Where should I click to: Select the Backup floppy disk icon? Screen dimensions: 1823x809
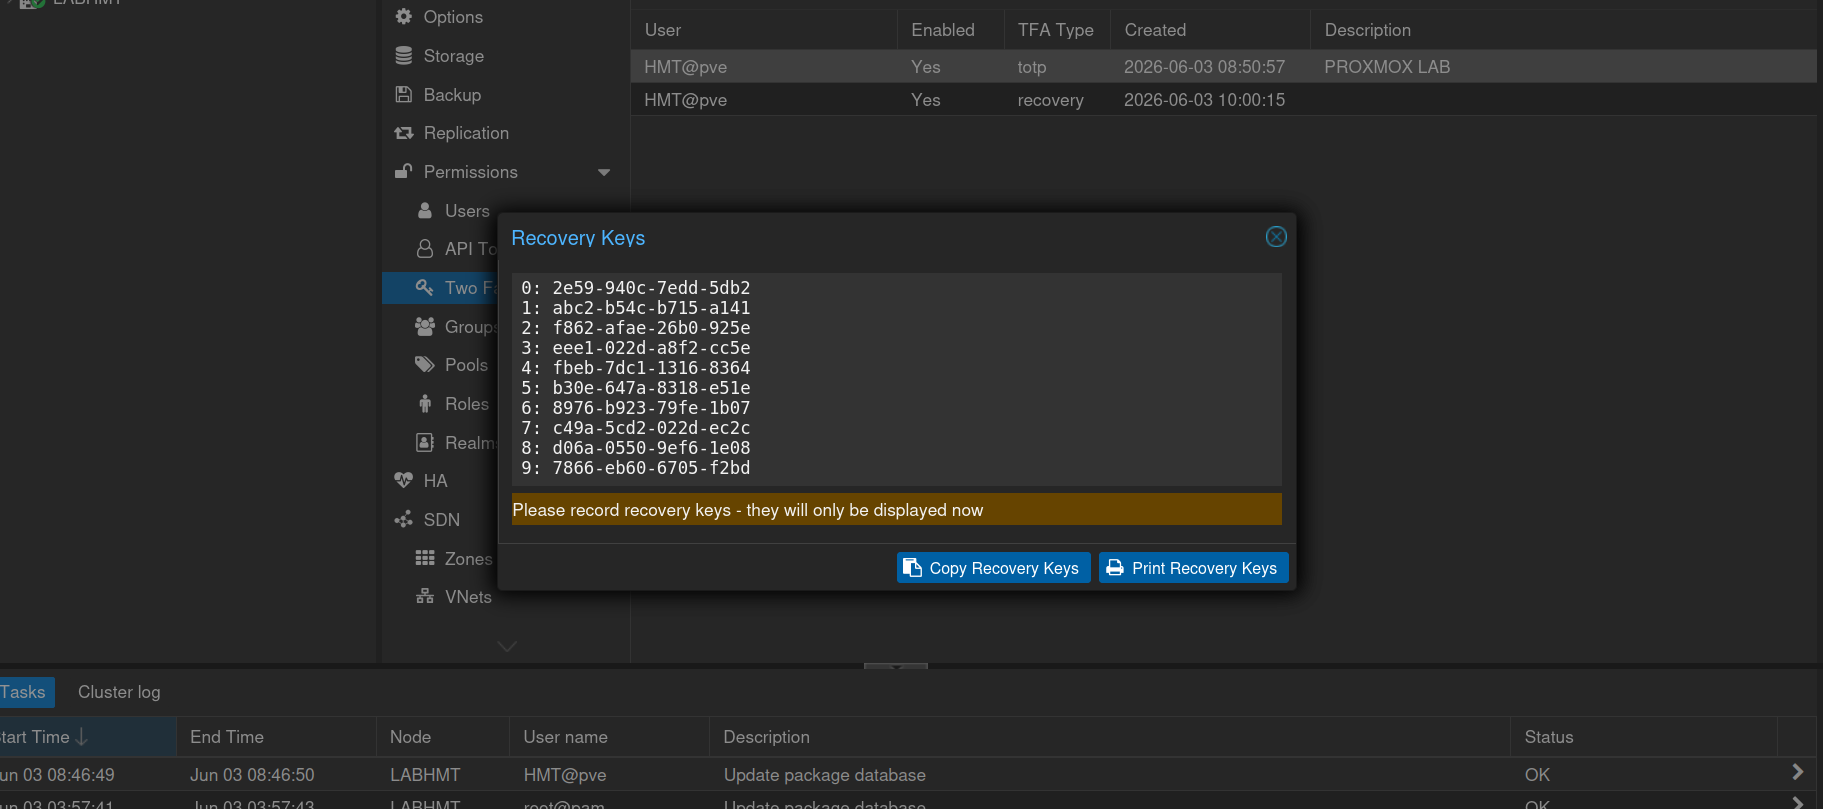click(404, 95)
